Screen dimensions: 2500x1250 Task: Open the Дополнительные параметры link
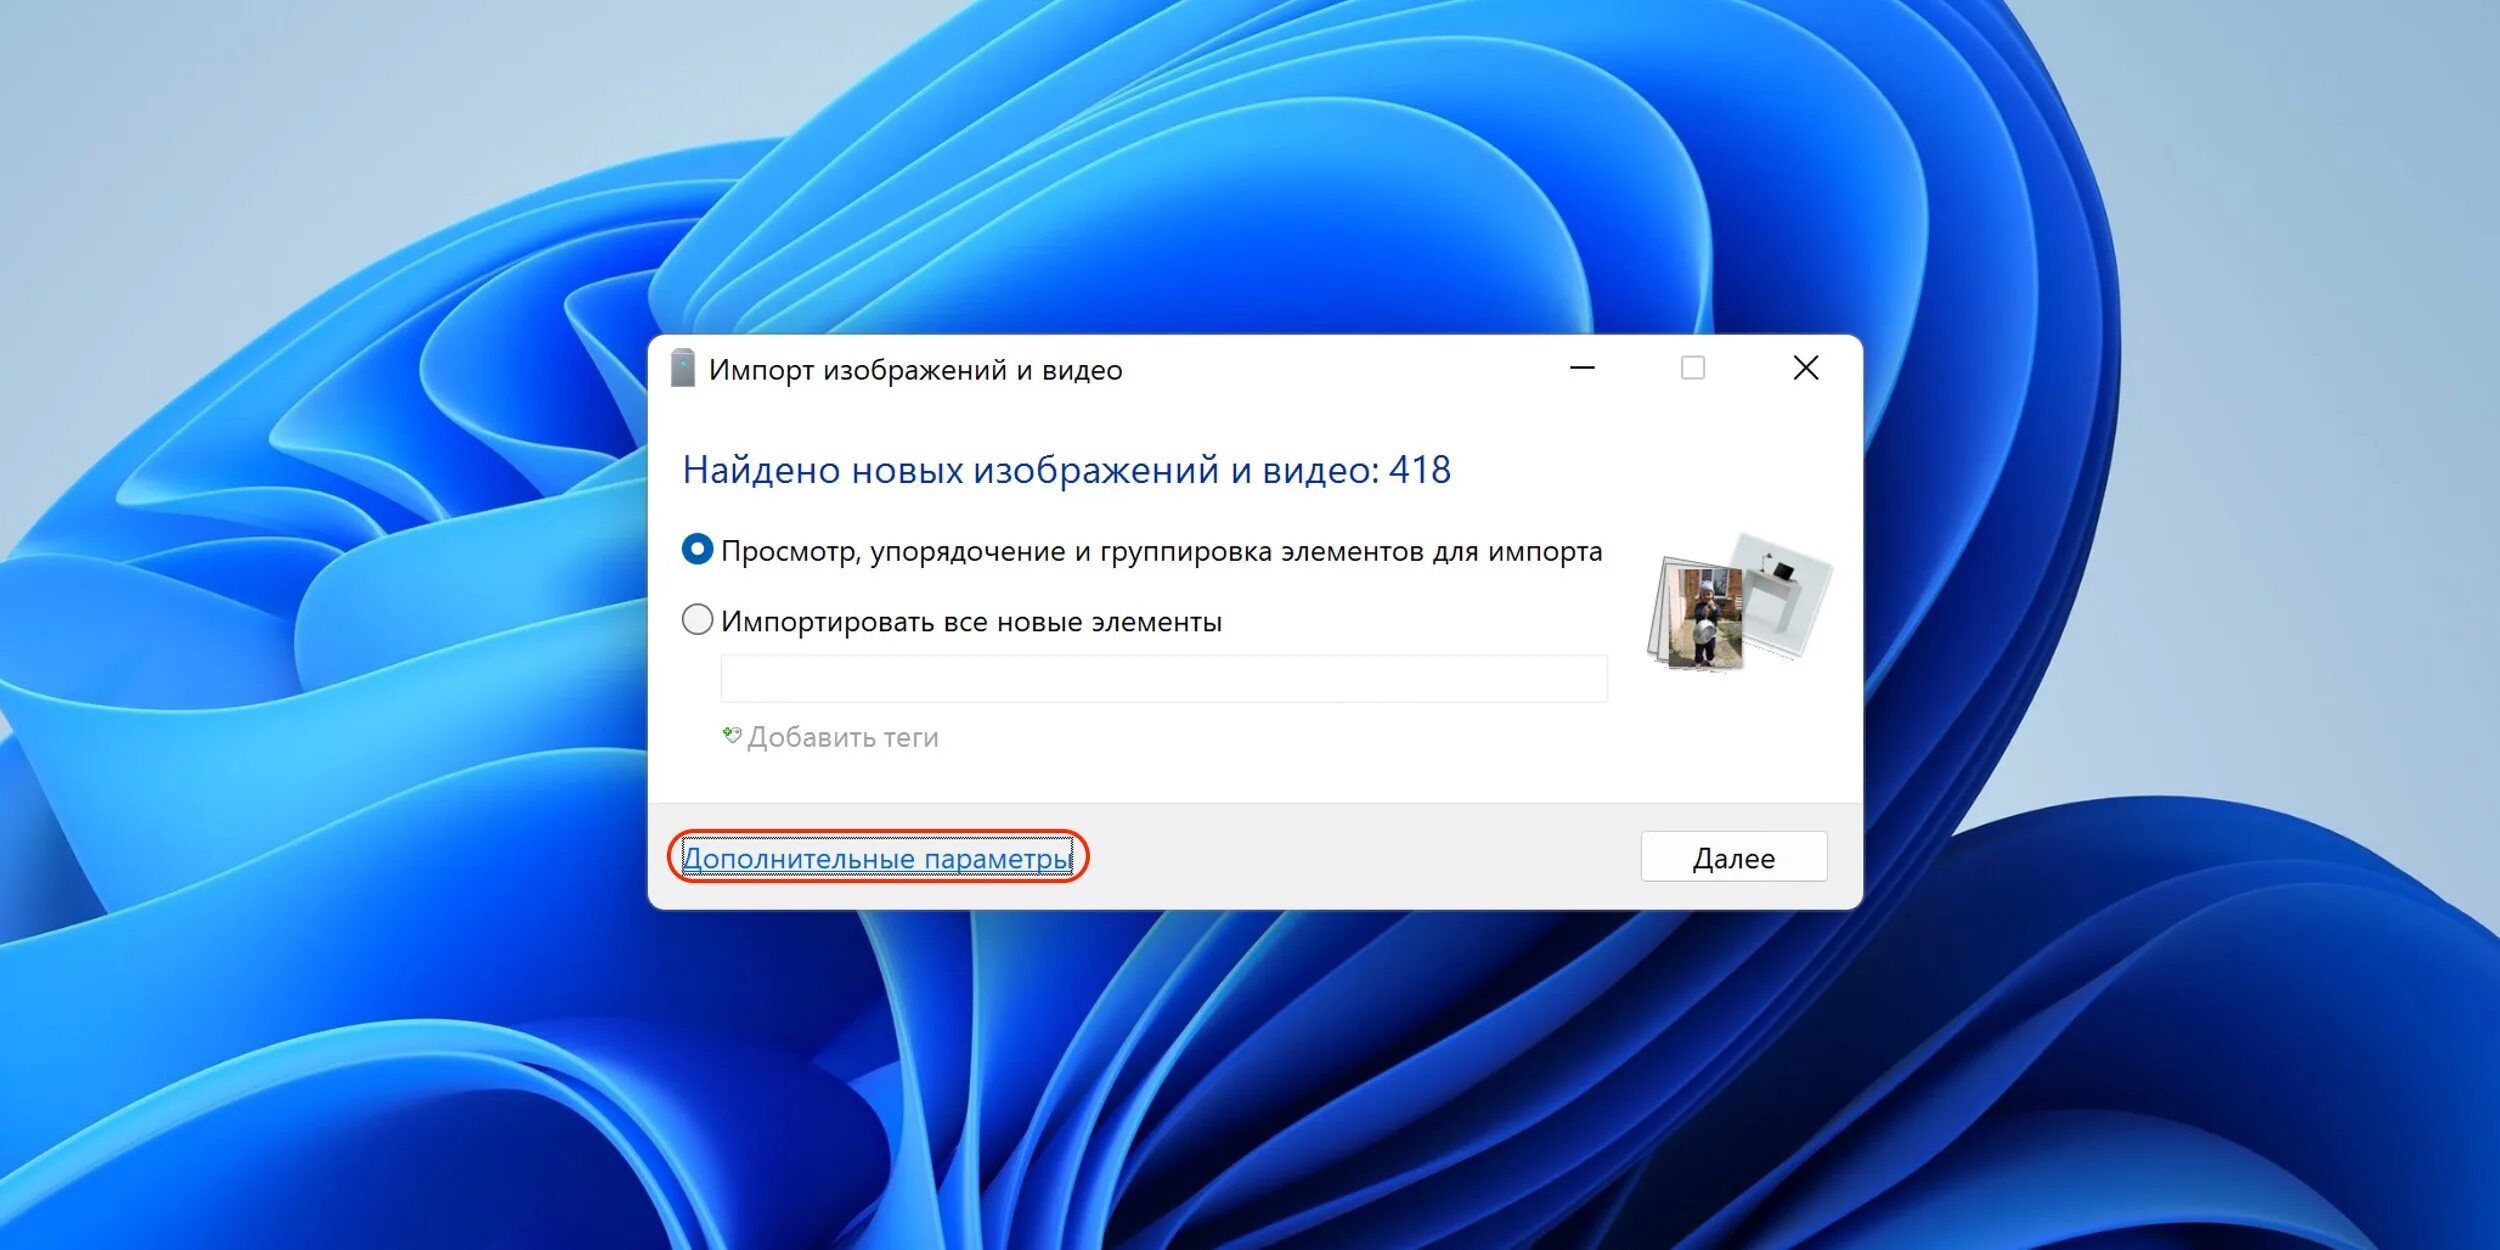click(876, 858)
